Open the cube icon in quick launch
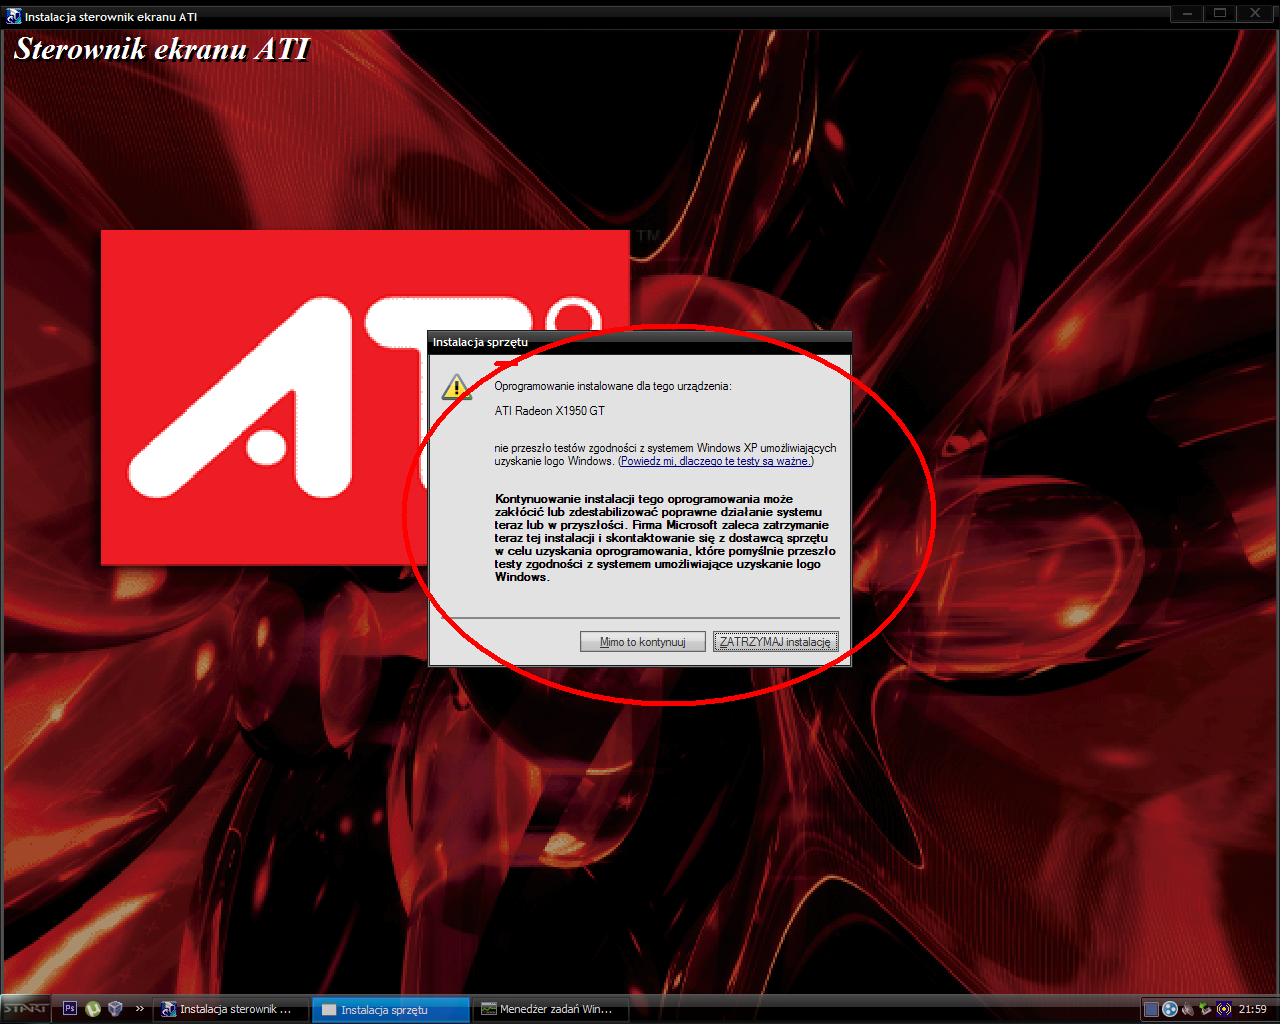Screen dimensions: 1284x1024 pyautogui.click(x=115, y=1009)
